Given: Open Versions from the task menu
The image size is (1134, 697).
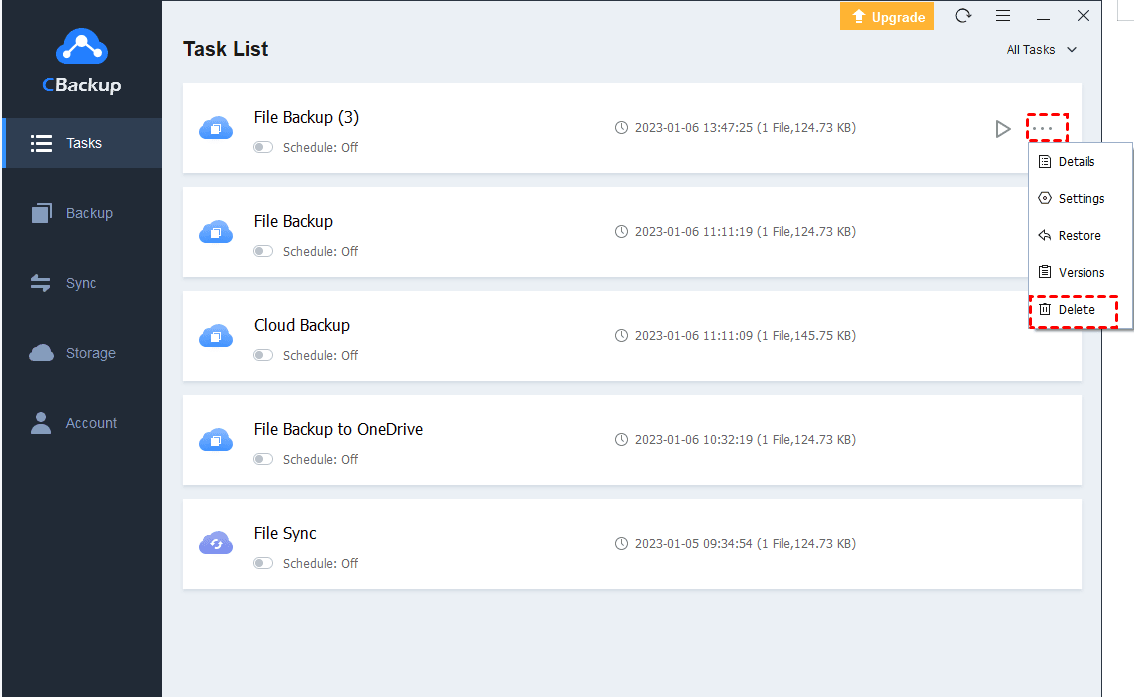Looking at the screenshot, I should (1080, 273).
